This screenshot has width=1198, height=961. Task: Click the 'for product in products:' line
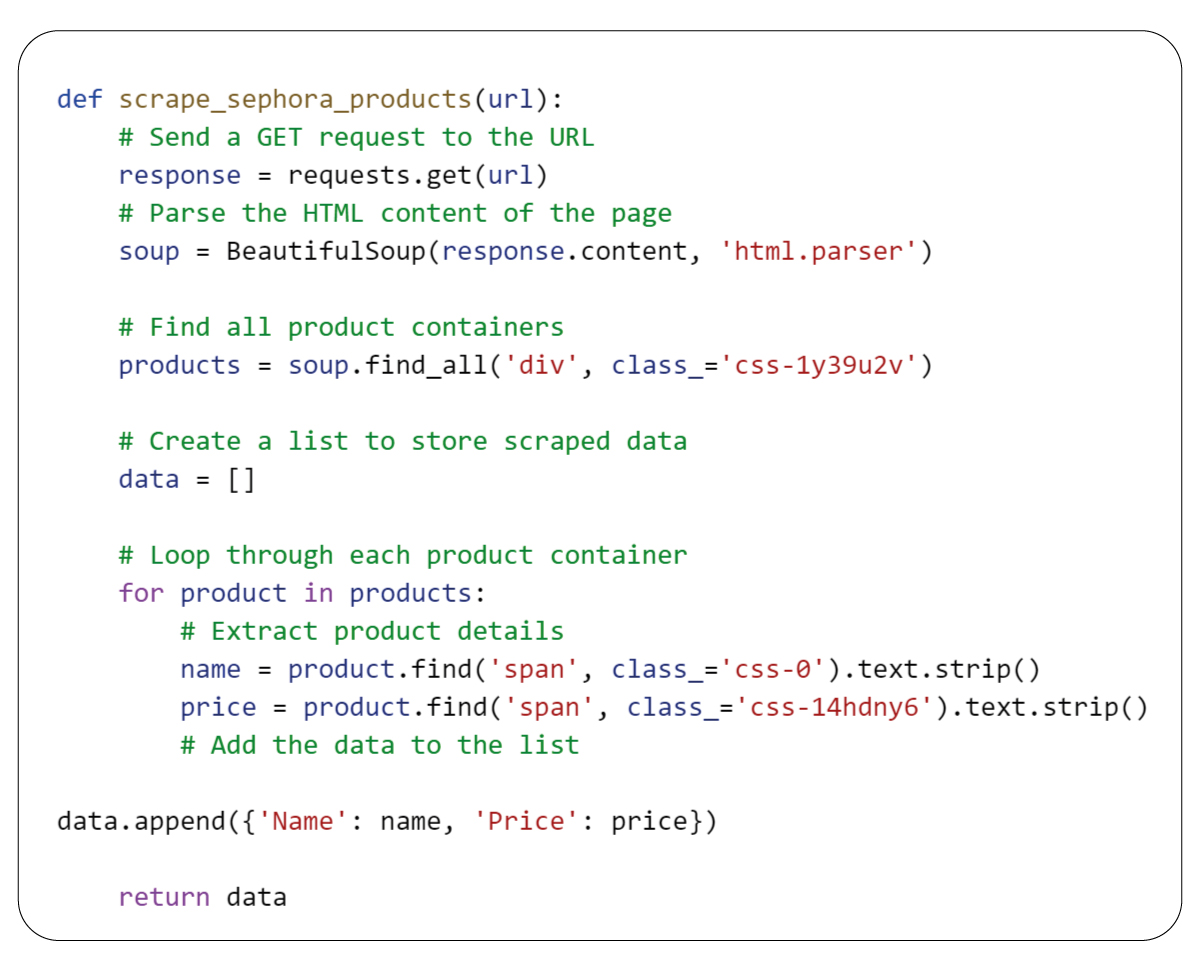point(303,594)
